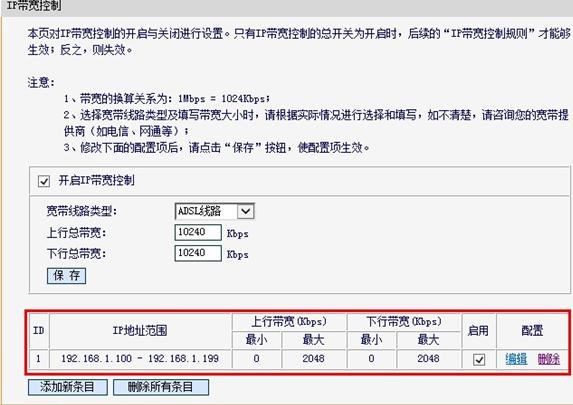Click the 编辑 link for rule 1

[516, 359]
